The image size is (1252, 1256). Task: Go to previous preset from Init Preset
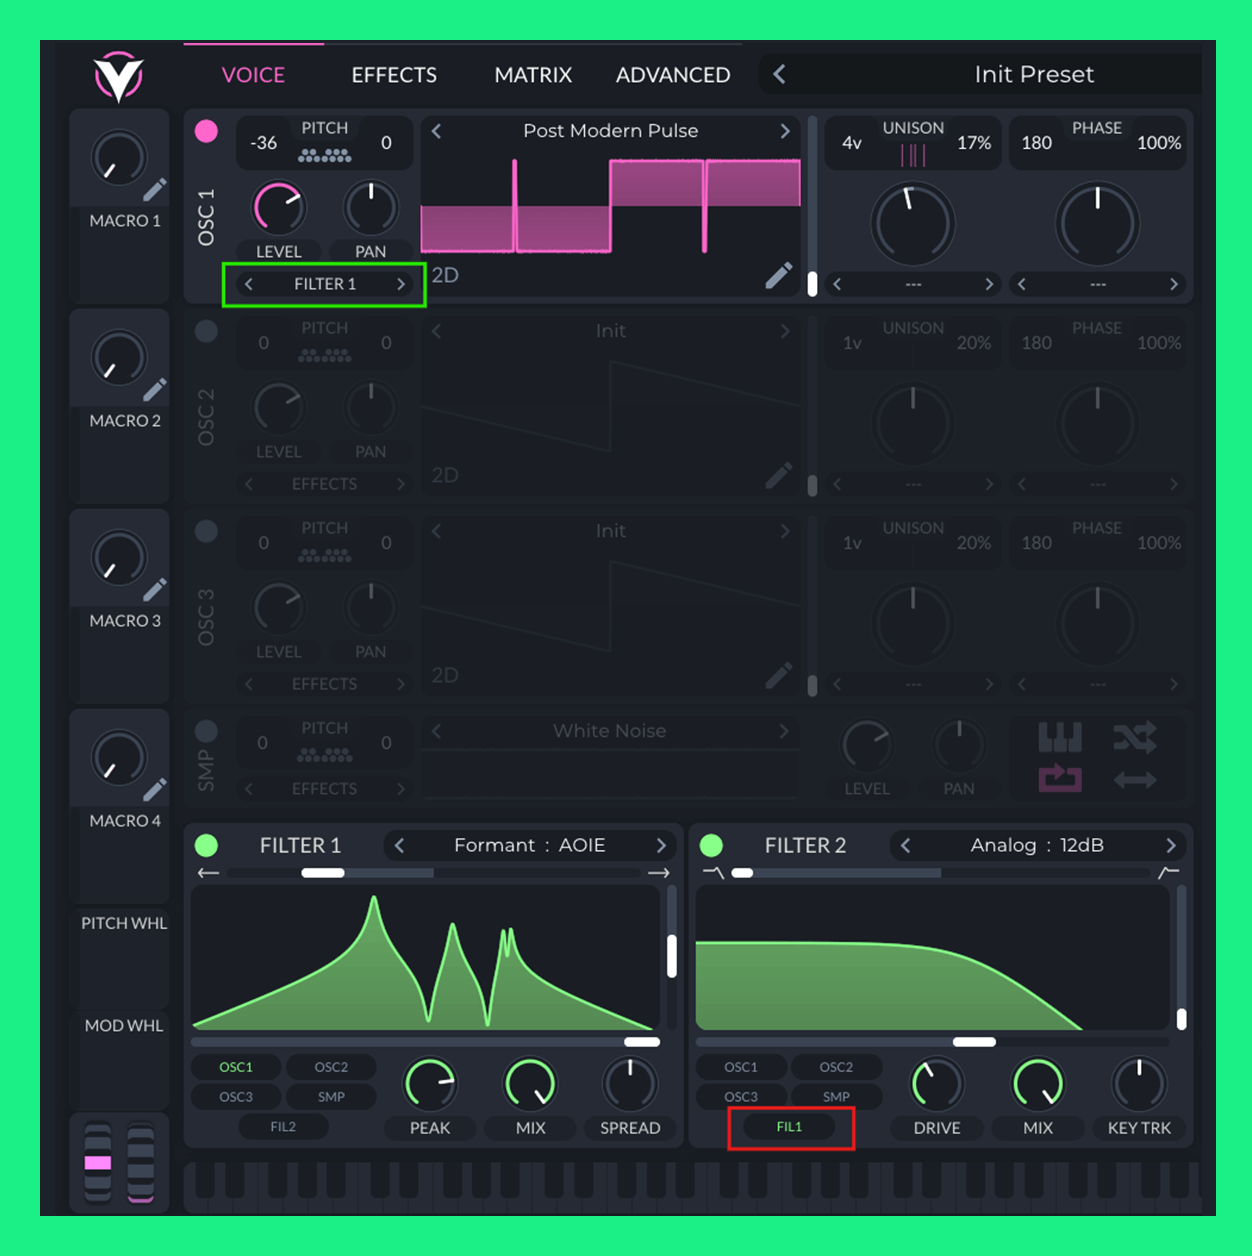pos(779,74)
